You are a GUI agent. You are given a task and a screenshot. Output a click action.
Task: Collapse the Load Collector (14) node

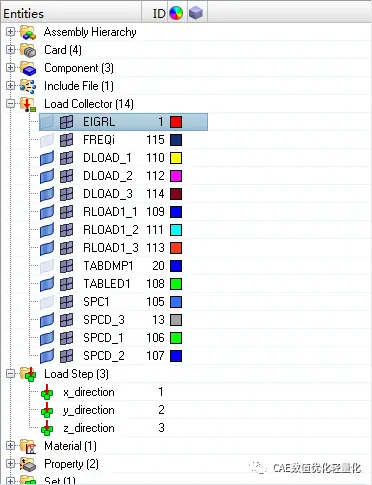[10, 104]
